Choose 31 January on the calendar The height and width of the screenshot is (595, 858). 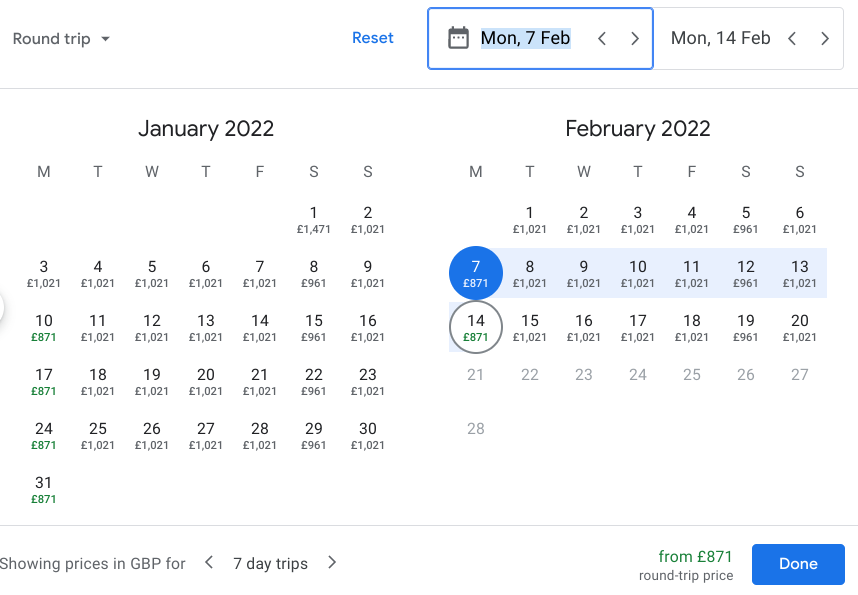pyautogui.click(x=44, y=489)
